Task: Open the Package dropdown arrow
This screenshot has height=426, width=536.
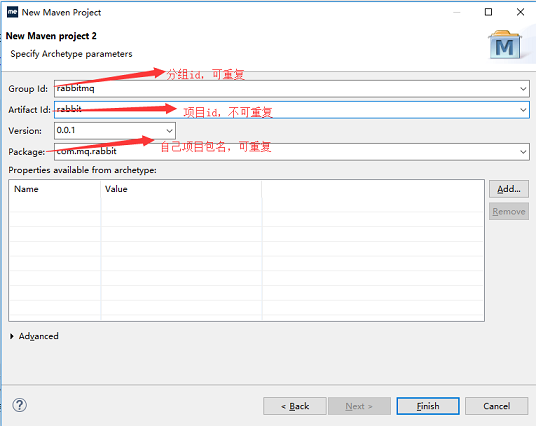Action: click(x=523, y=151)
